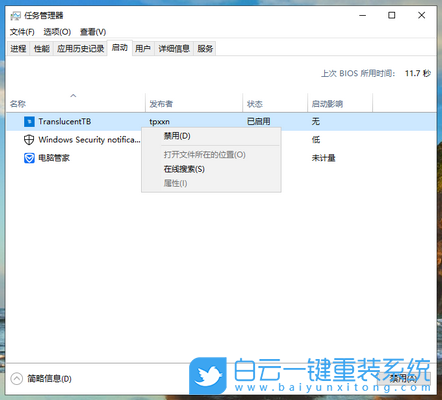The height and width of the screenshot is (400, 442).
Task: Click the 简略信息(D) link text
Action: pos(49,379)
